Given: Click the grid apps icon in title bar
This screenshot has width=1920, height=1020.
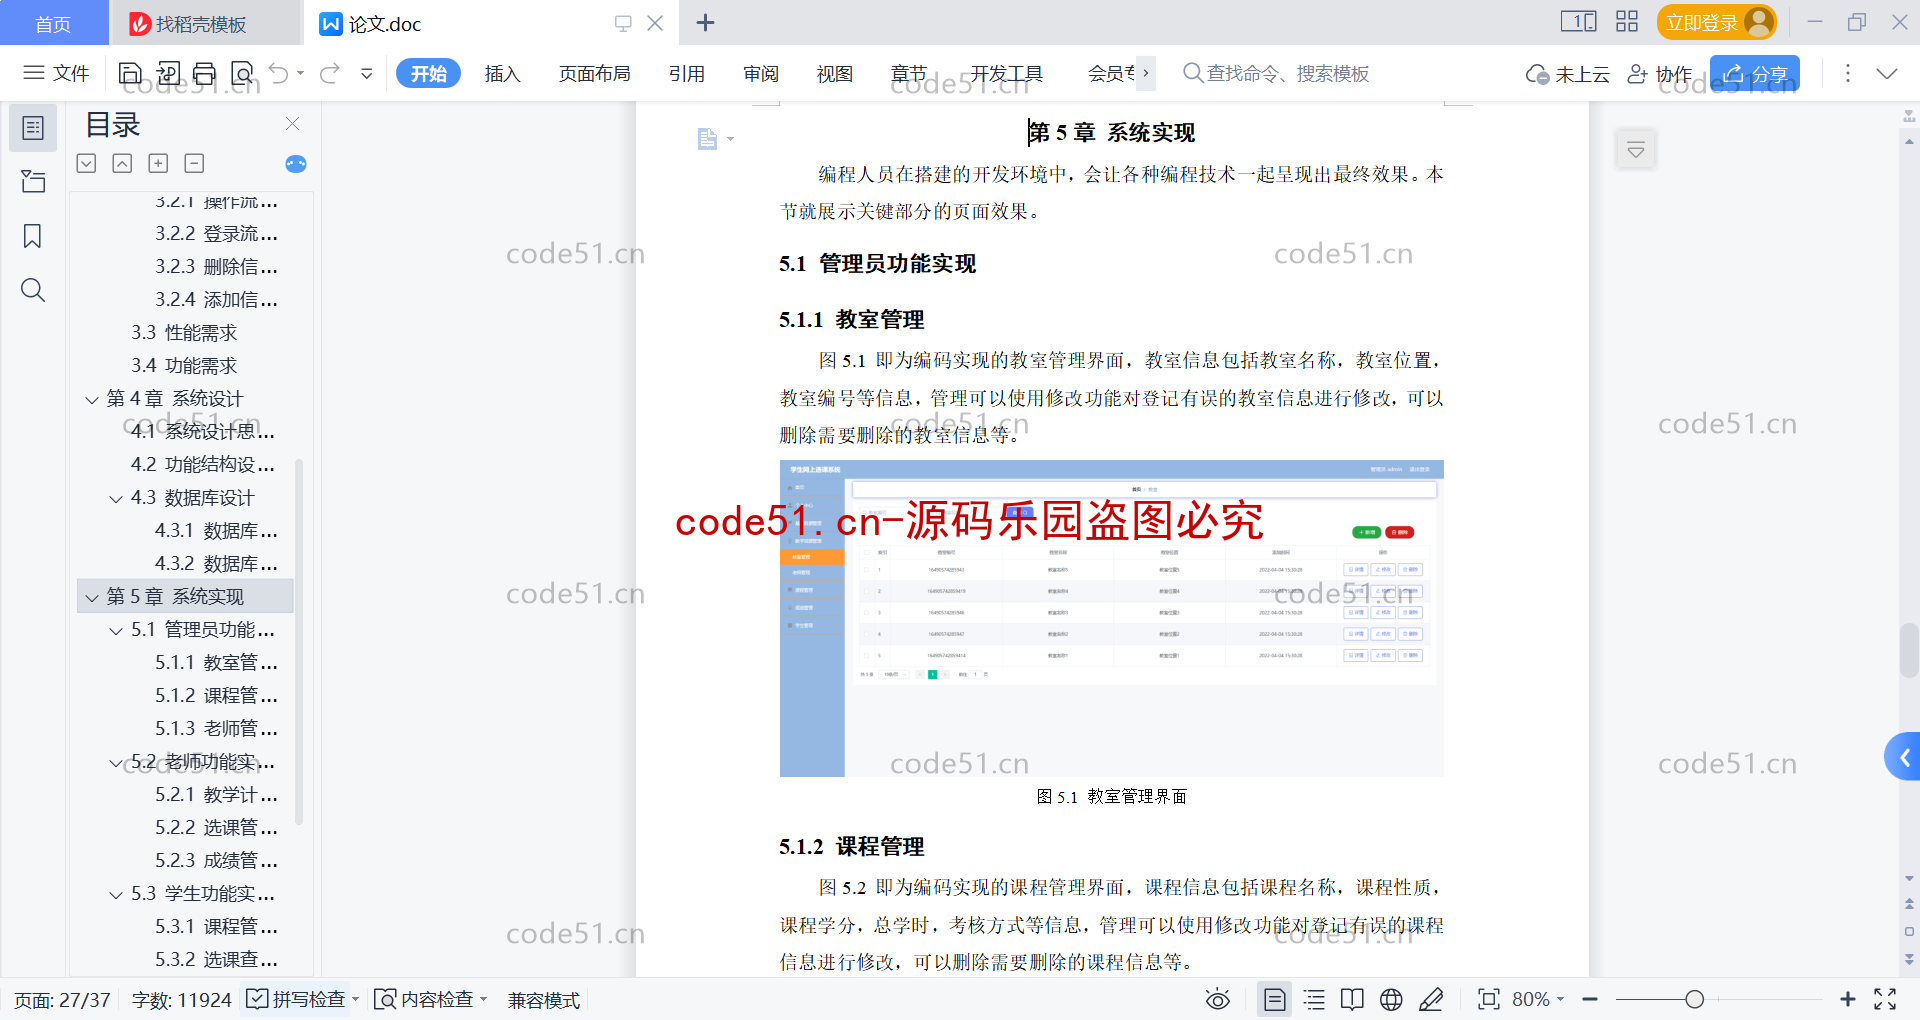Looking at the screenshot, I should click(x=1627, y=21).
